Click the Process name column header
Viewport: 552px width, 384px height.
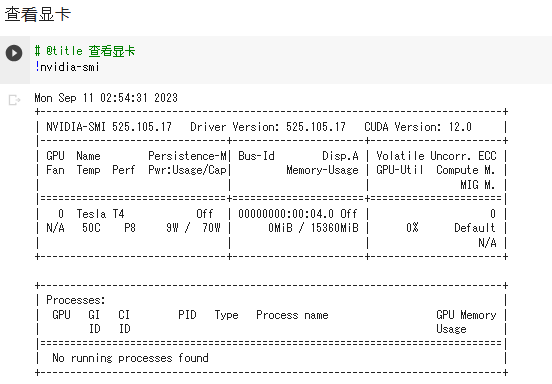pyautogui.click(x=292, y=315)
